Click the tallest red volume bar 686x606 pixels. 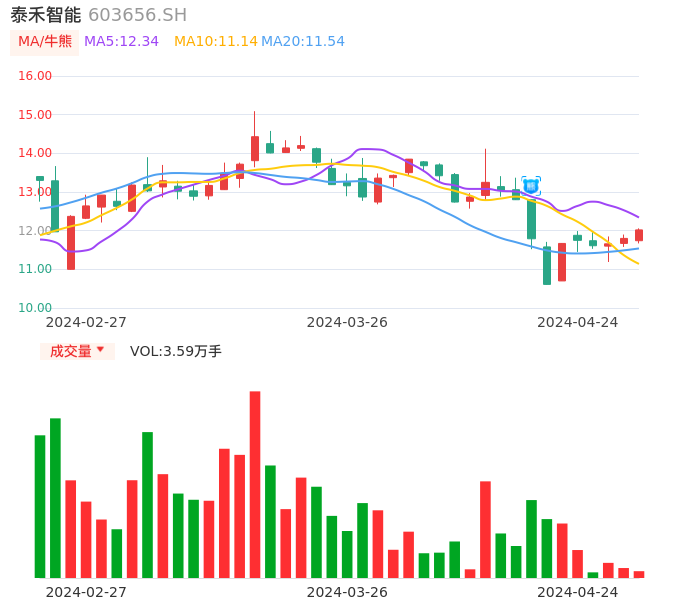point(255,484)
